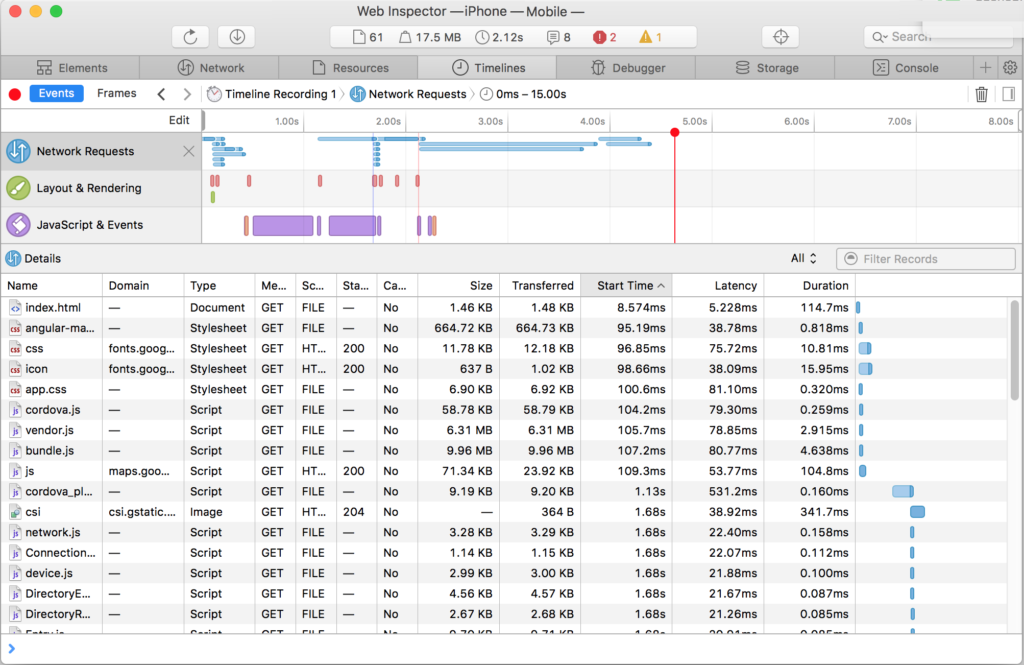1024x665 pixels.
Task: Click the yellow warnings count indicator
Action: (x=650, y=37)
